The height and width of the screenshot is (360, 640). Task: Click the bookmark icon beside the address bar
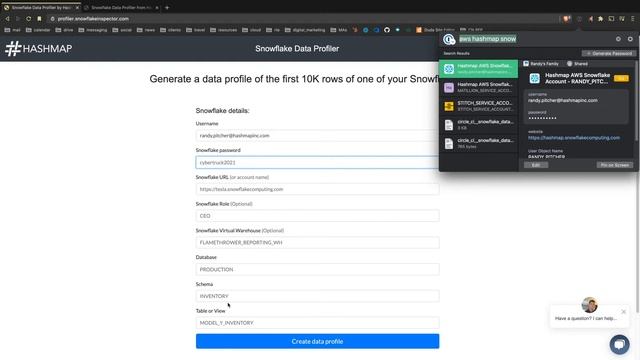39,19
